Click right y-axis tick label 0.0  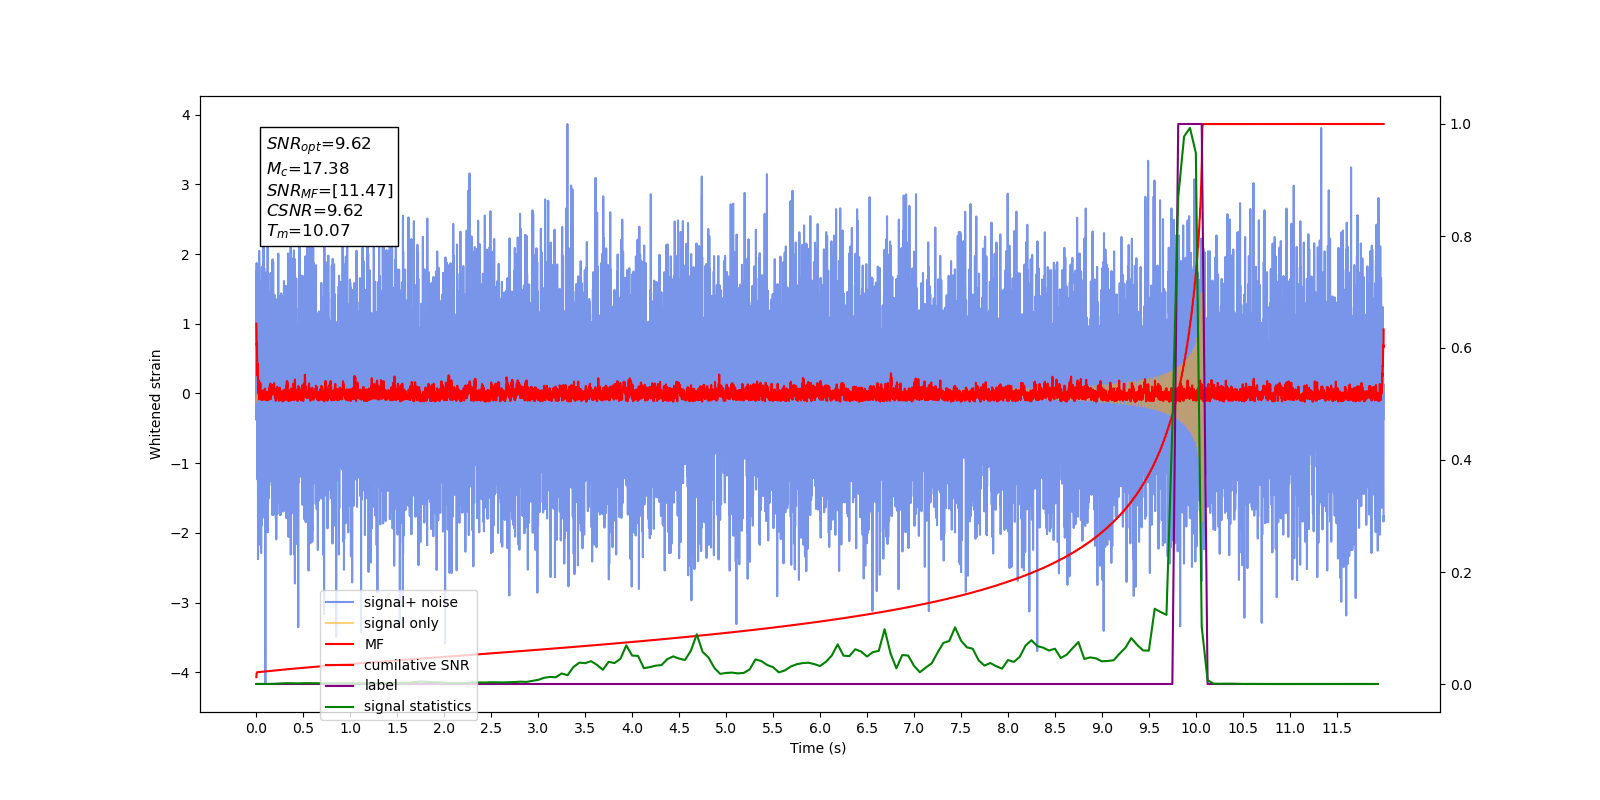pos(1461,685)
